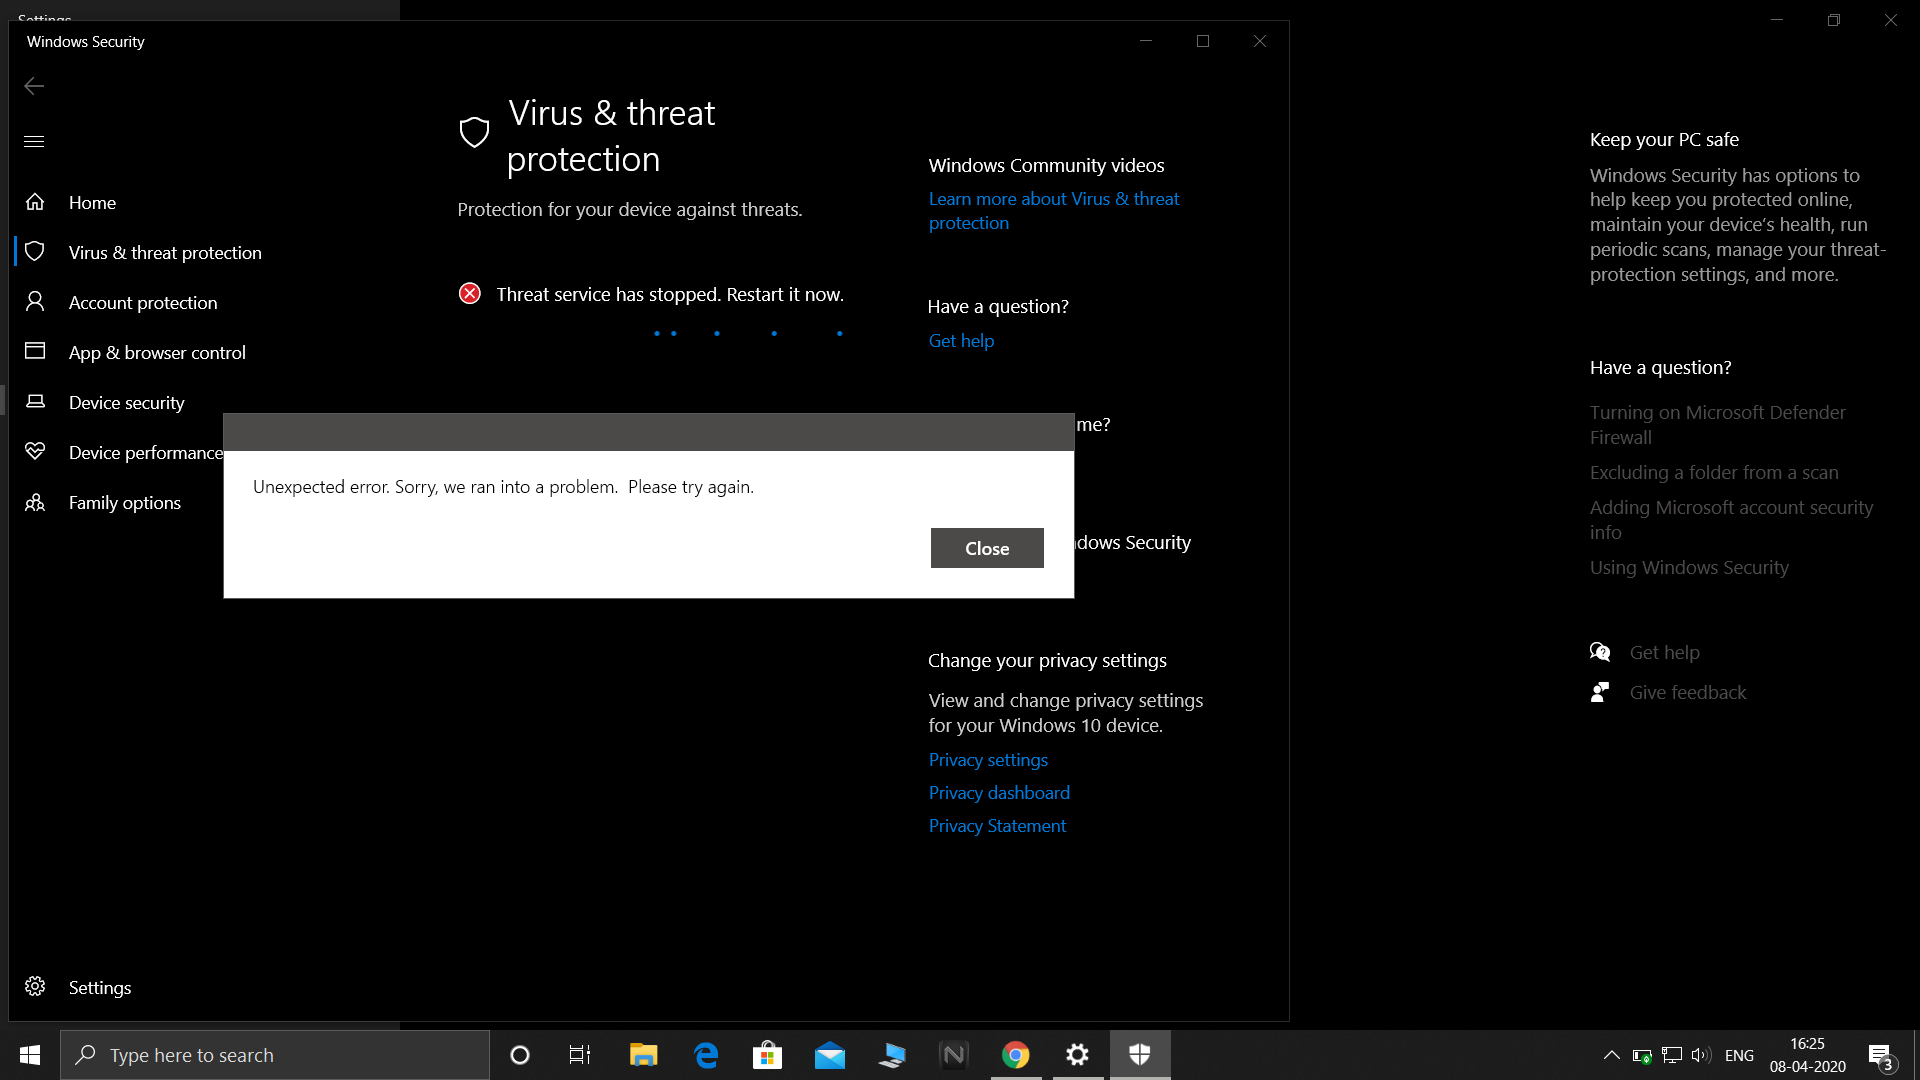Click the ENG language indicator

[x=1739, y=1055]
